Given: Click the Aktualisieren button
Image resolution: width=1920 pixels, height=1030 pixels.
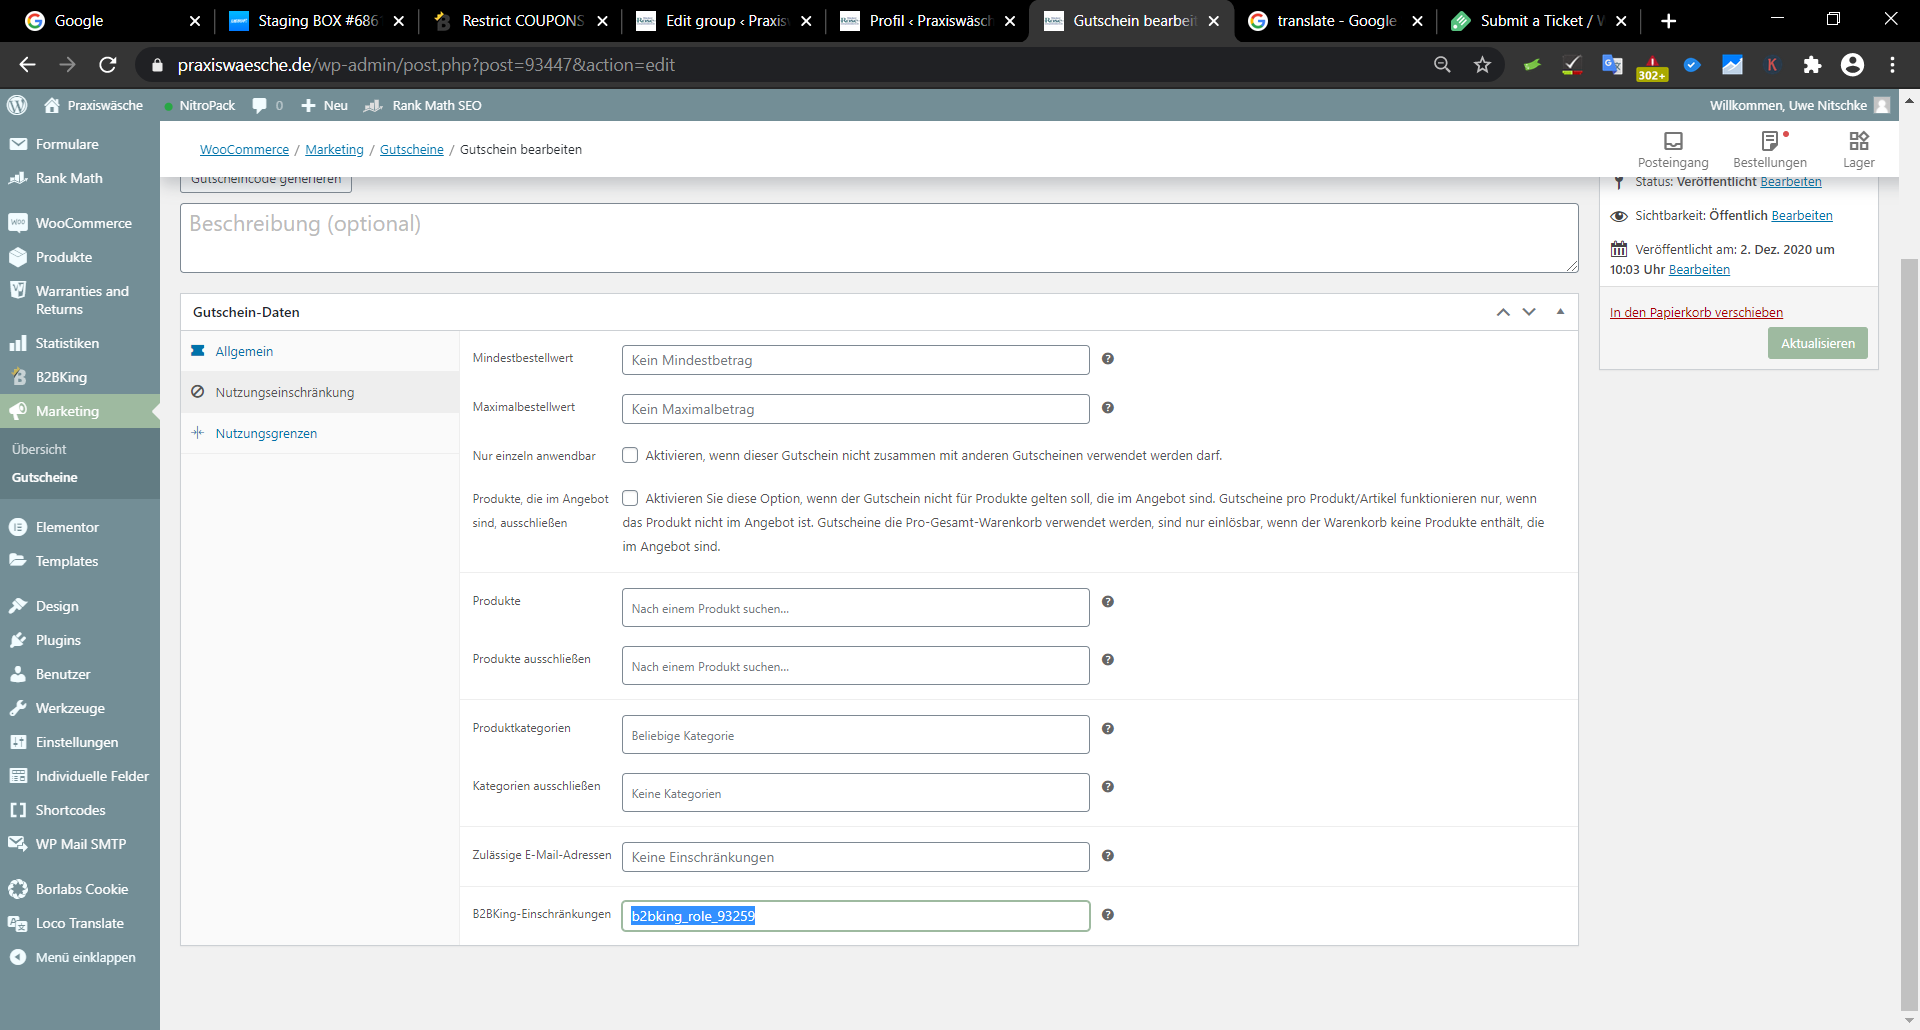Looking at the screenshot, I should click(x=1817, y=343).
